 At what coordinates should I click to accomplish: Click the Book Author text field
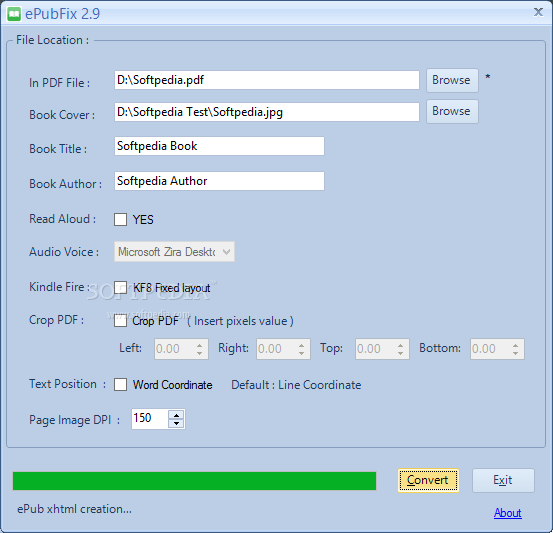point(219,181)
